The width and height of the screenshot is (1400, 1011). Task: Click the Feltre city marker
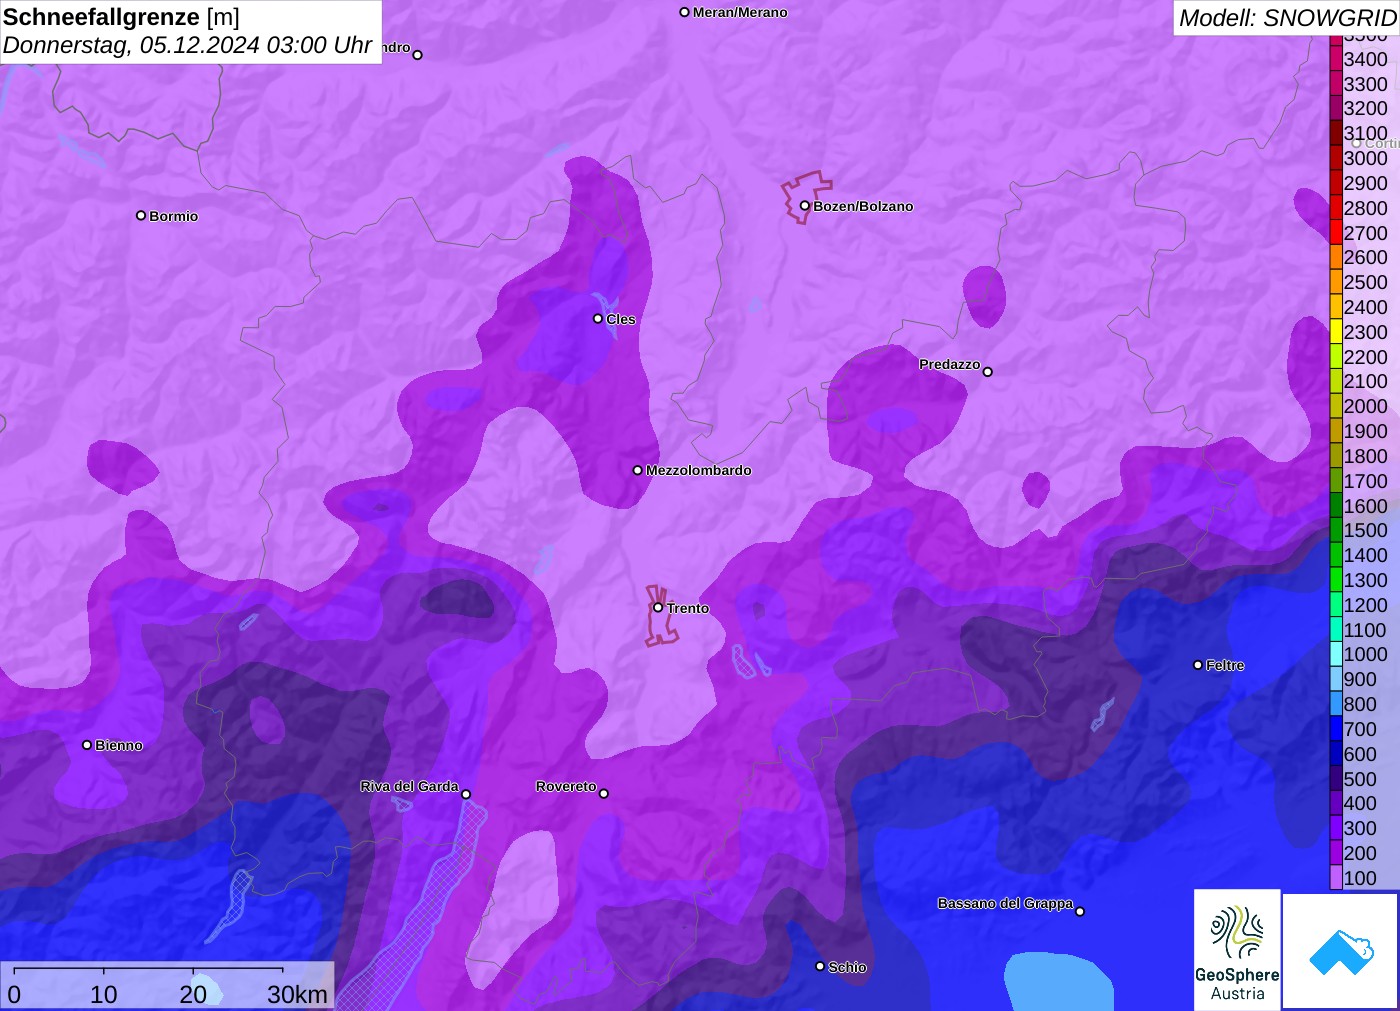[1198, 665]
